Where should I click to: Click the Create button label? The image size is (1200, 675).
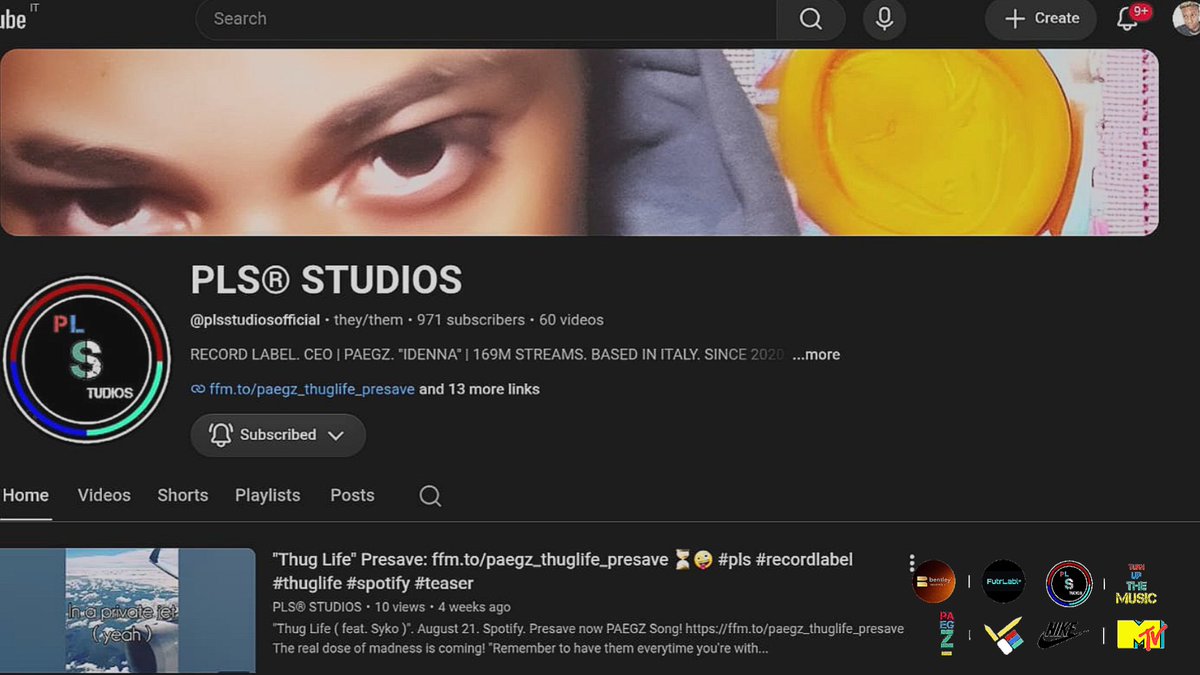tap(1057, 18)
